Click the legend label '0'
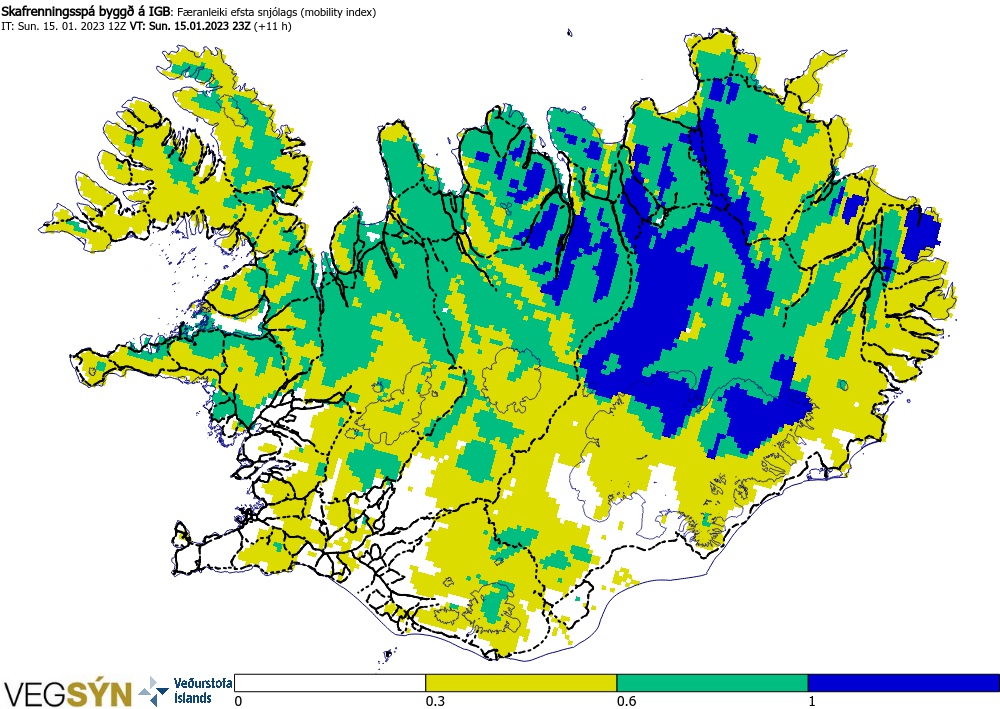Screen dimensions: 1000x709 tap(239, 701)
